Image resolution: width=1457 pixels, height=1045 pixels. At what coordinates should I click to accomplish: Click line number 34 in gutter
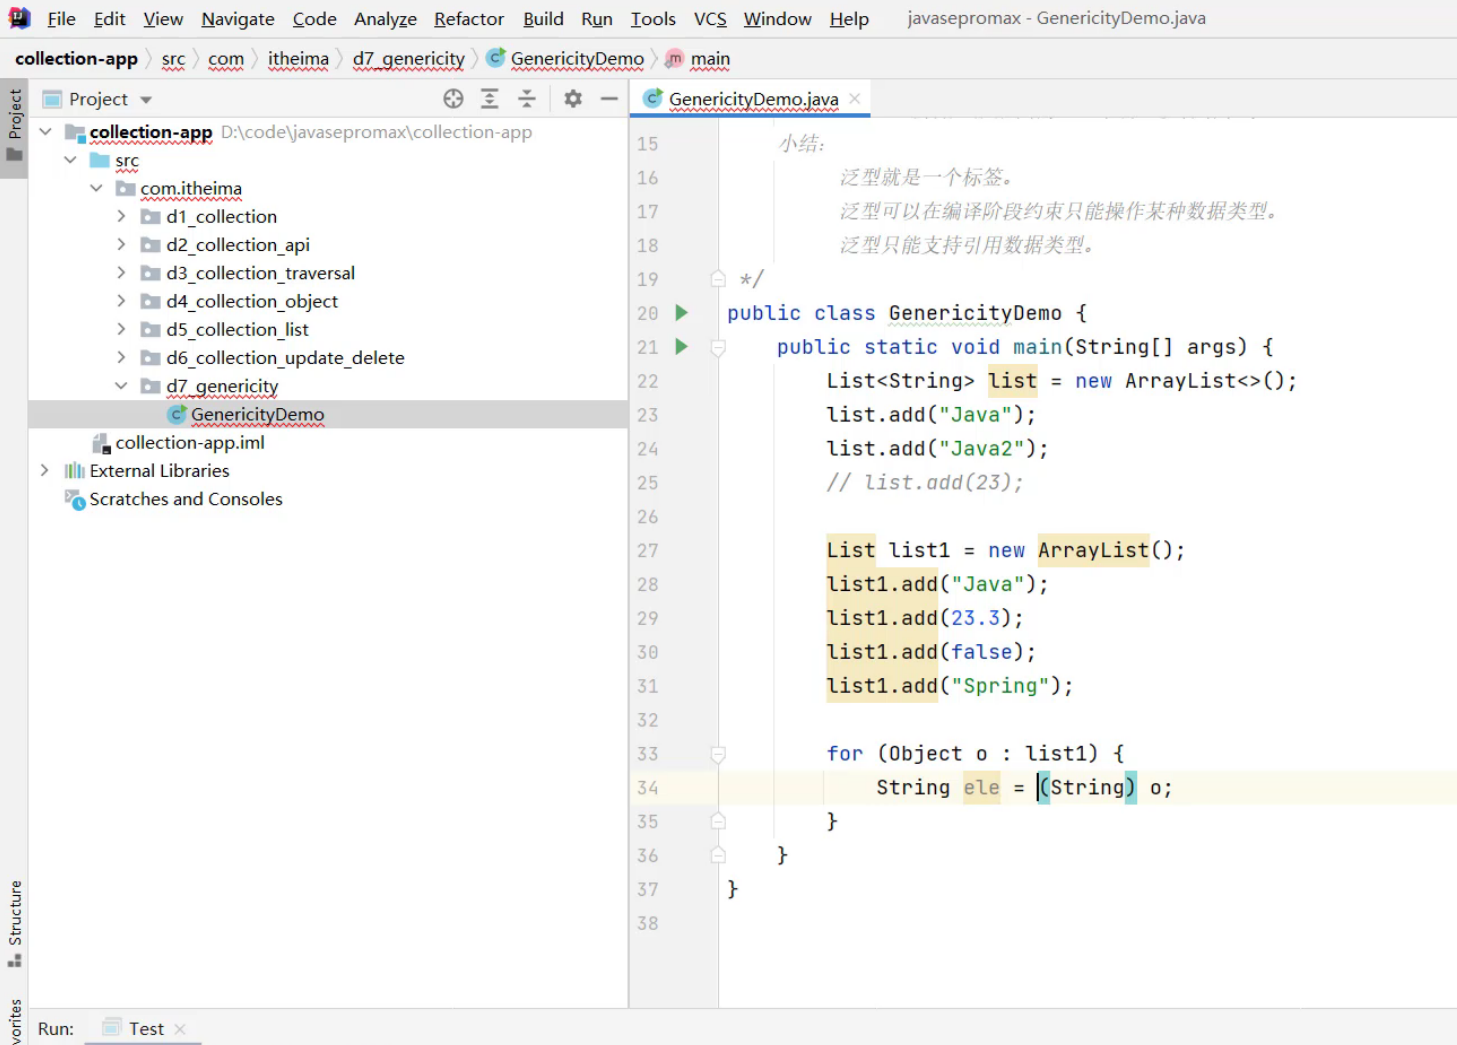647,788
